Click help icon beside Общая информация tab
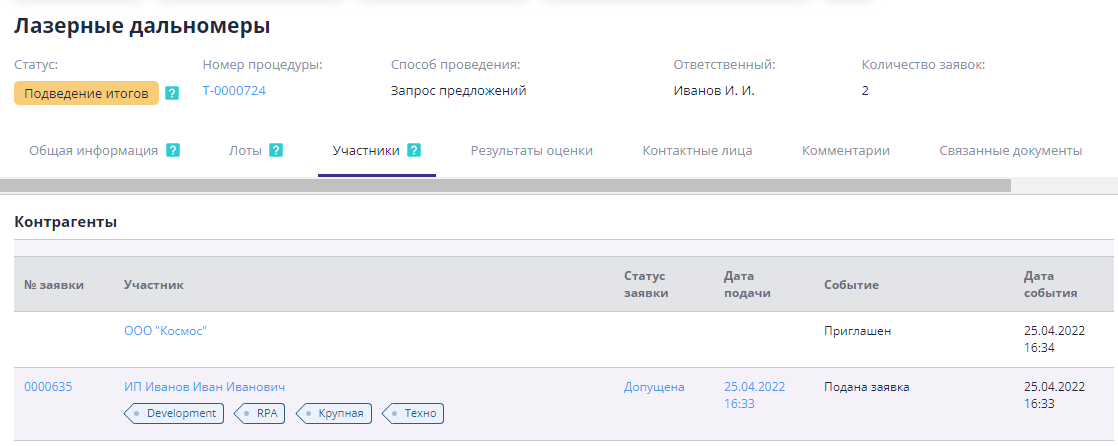Image resolution: width=1118 pixels, height=446 pixels. (173, 151)
